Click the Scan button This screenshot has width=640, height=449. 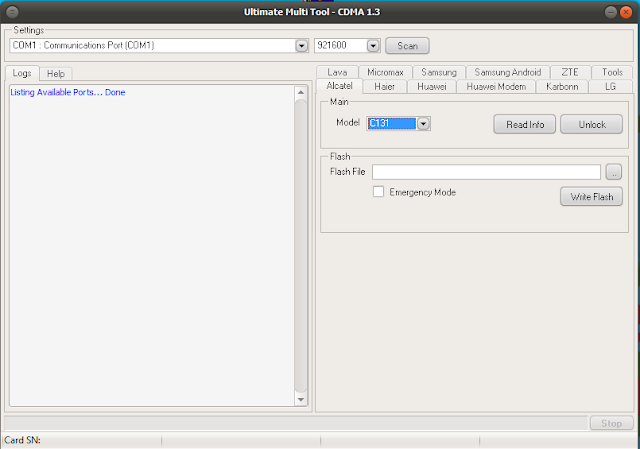pyautogui.click(x=407, y=46)
